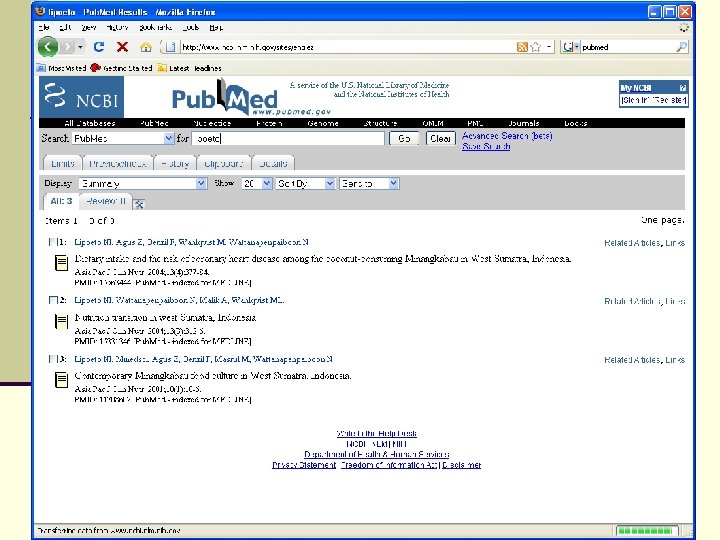Open the Help menu

point(216,28)
